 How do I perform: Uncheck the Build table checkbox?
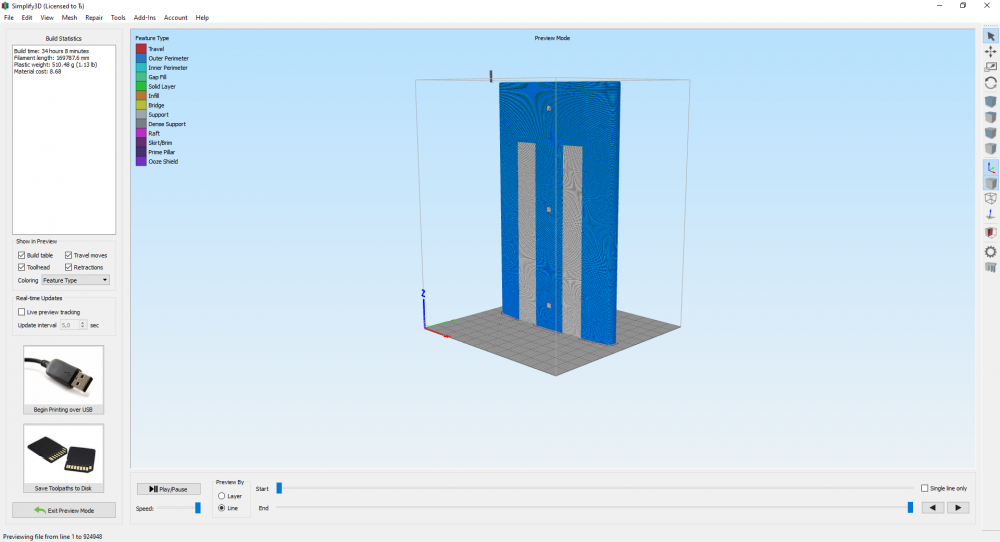tap(22, 255)
